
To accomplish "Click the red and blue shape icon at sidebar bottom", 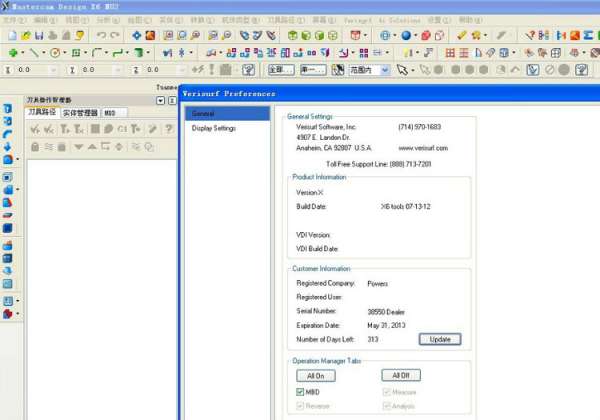I will click(8, 314).
